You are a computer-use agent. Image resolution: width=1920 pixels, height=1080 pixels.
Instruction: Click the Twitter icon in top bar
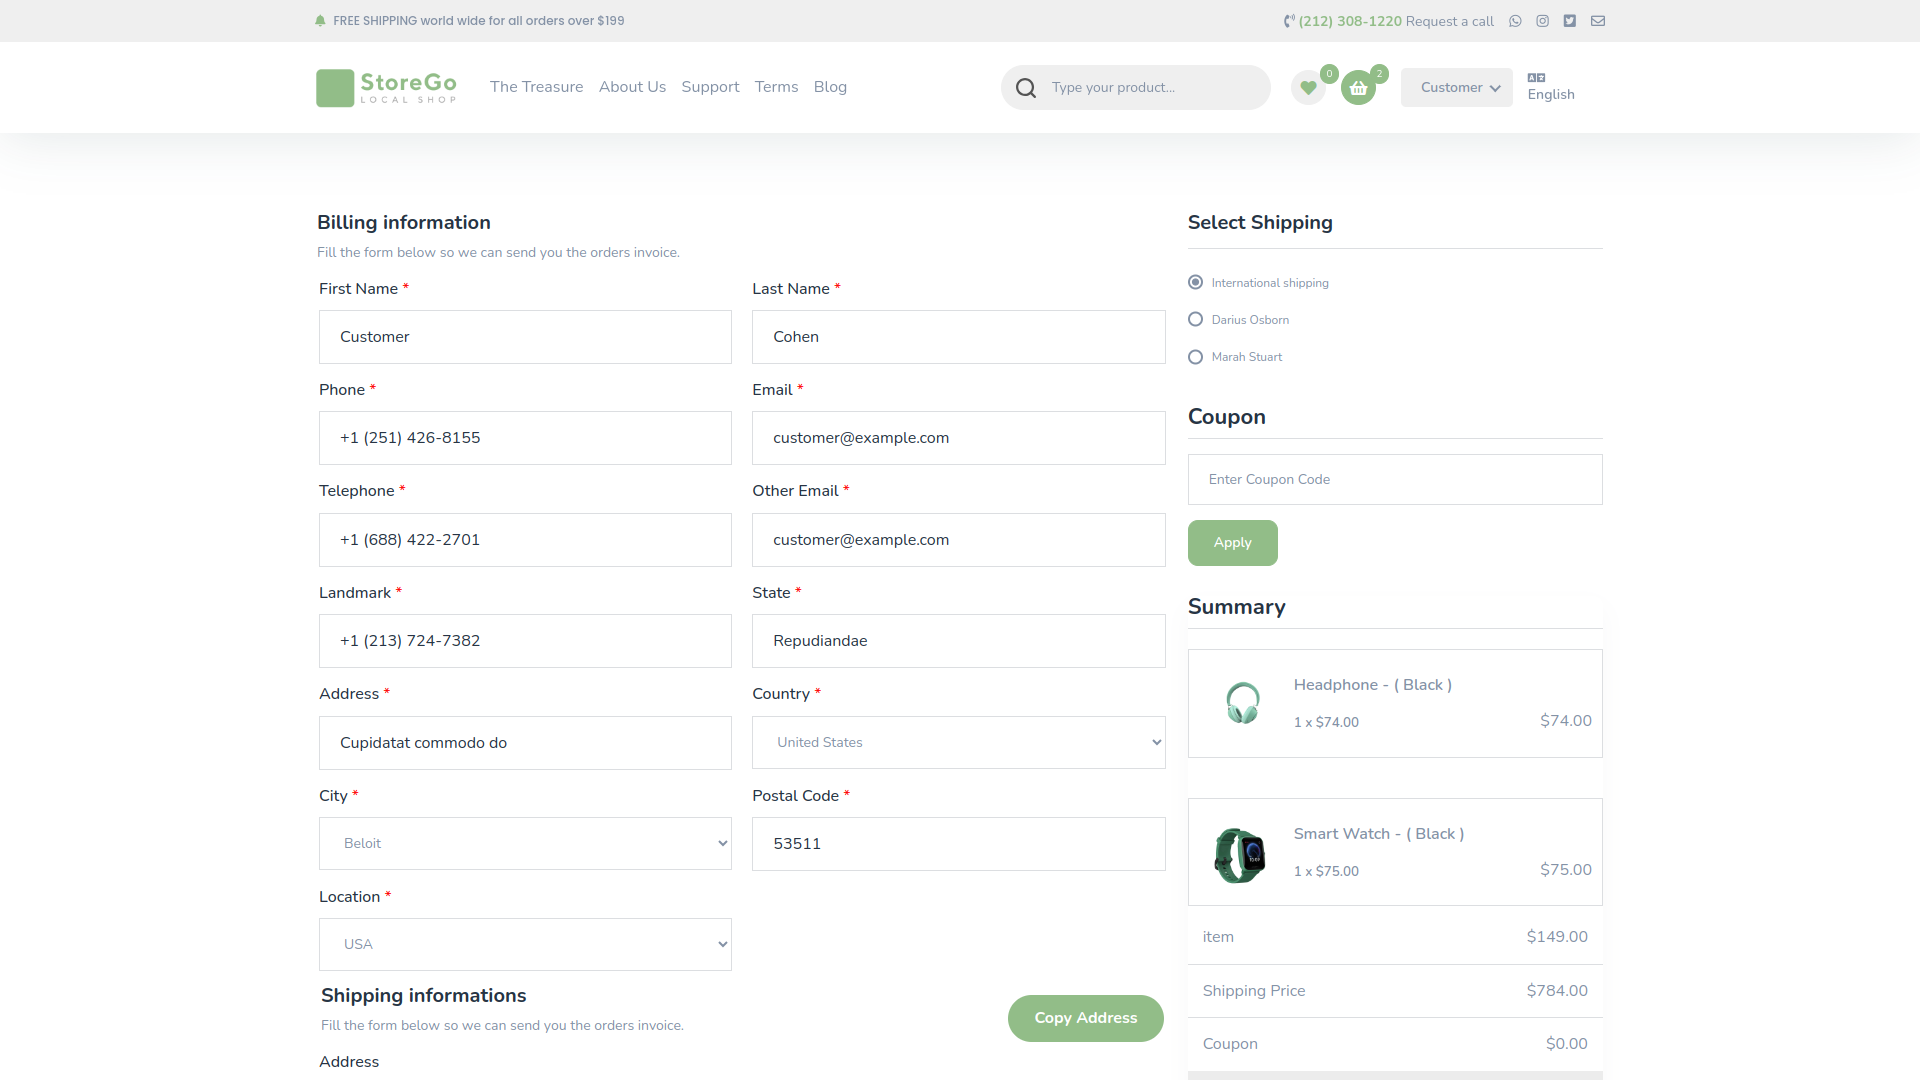(1570, 21)
